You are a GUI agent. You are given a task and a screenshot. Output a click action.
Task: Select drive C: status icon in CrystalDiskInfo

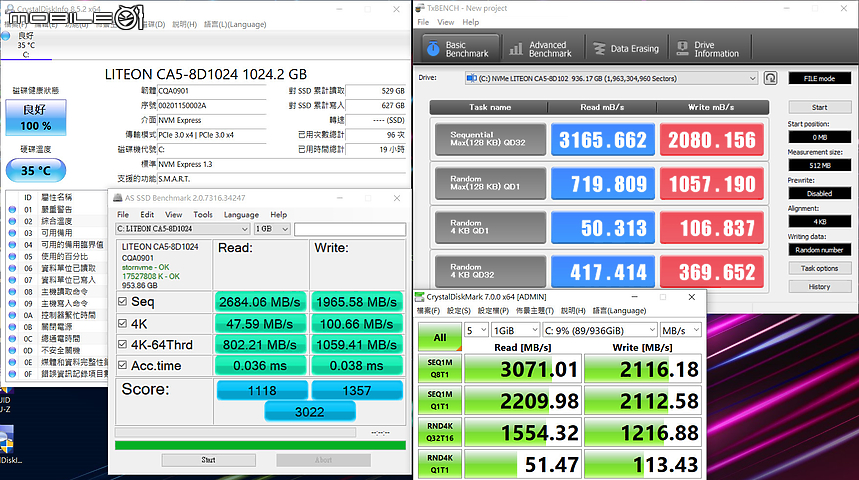[x=6, y=36]
